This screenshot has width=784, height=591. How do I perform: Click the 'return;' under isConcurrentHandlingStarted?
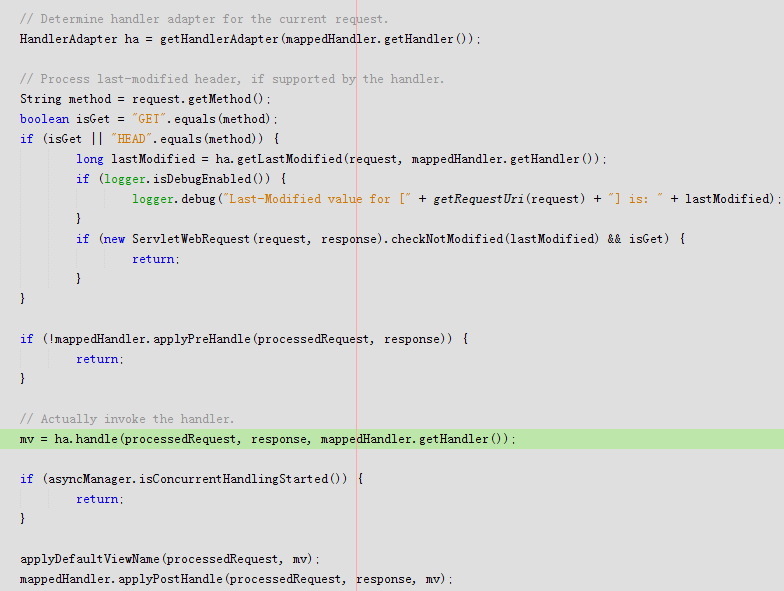click(100, 499)
